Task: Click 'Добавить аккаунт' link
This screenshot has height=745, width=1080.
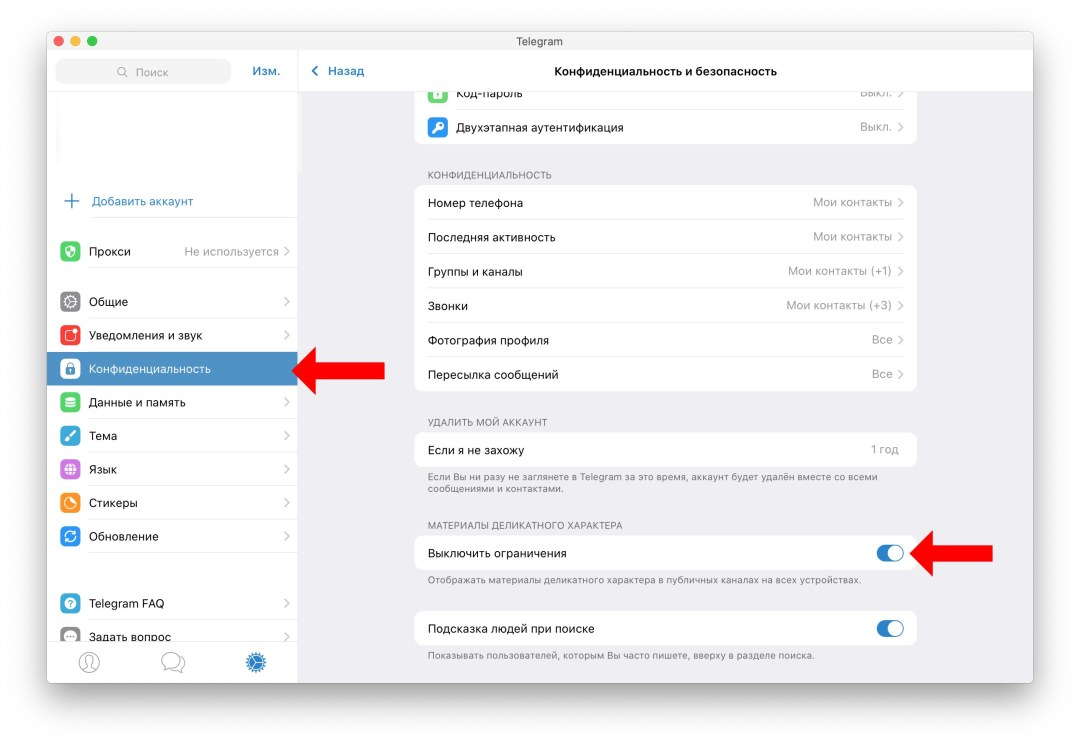Action: point(142,201)
